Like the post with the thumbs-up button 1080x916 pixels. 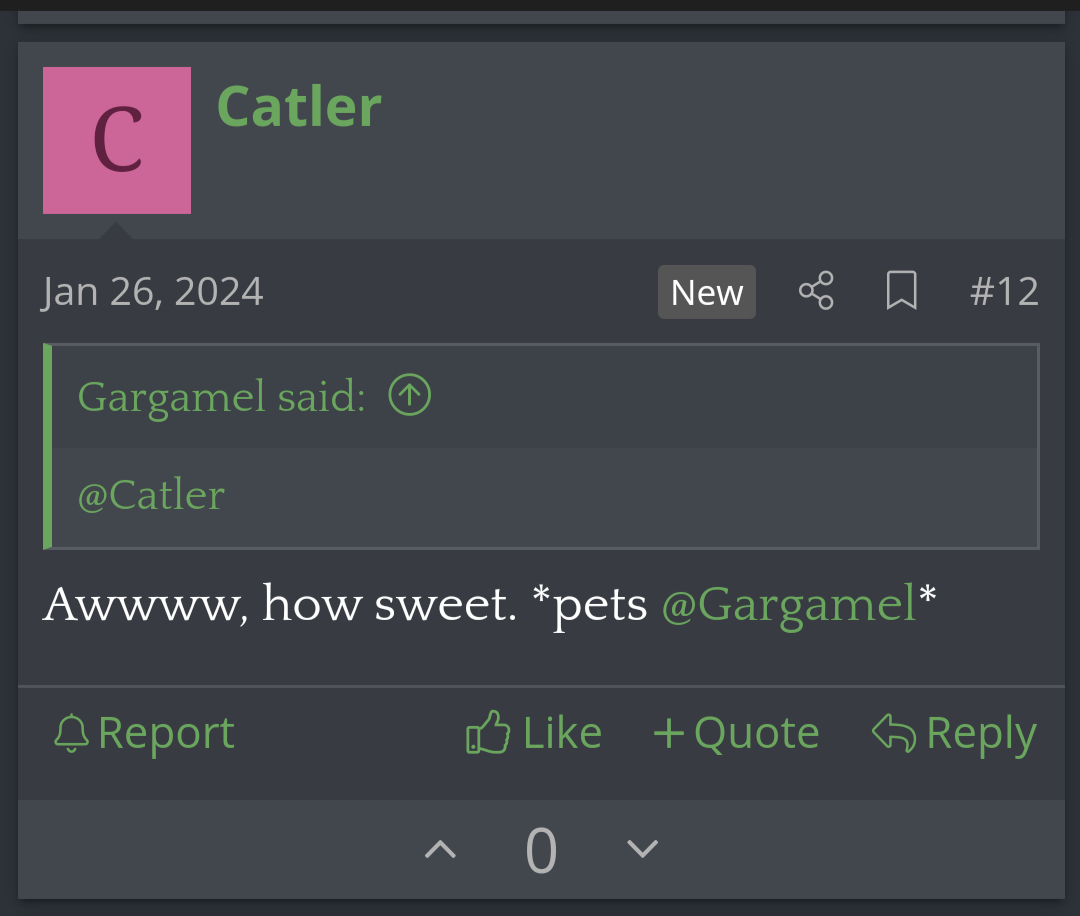pos(534,734)
